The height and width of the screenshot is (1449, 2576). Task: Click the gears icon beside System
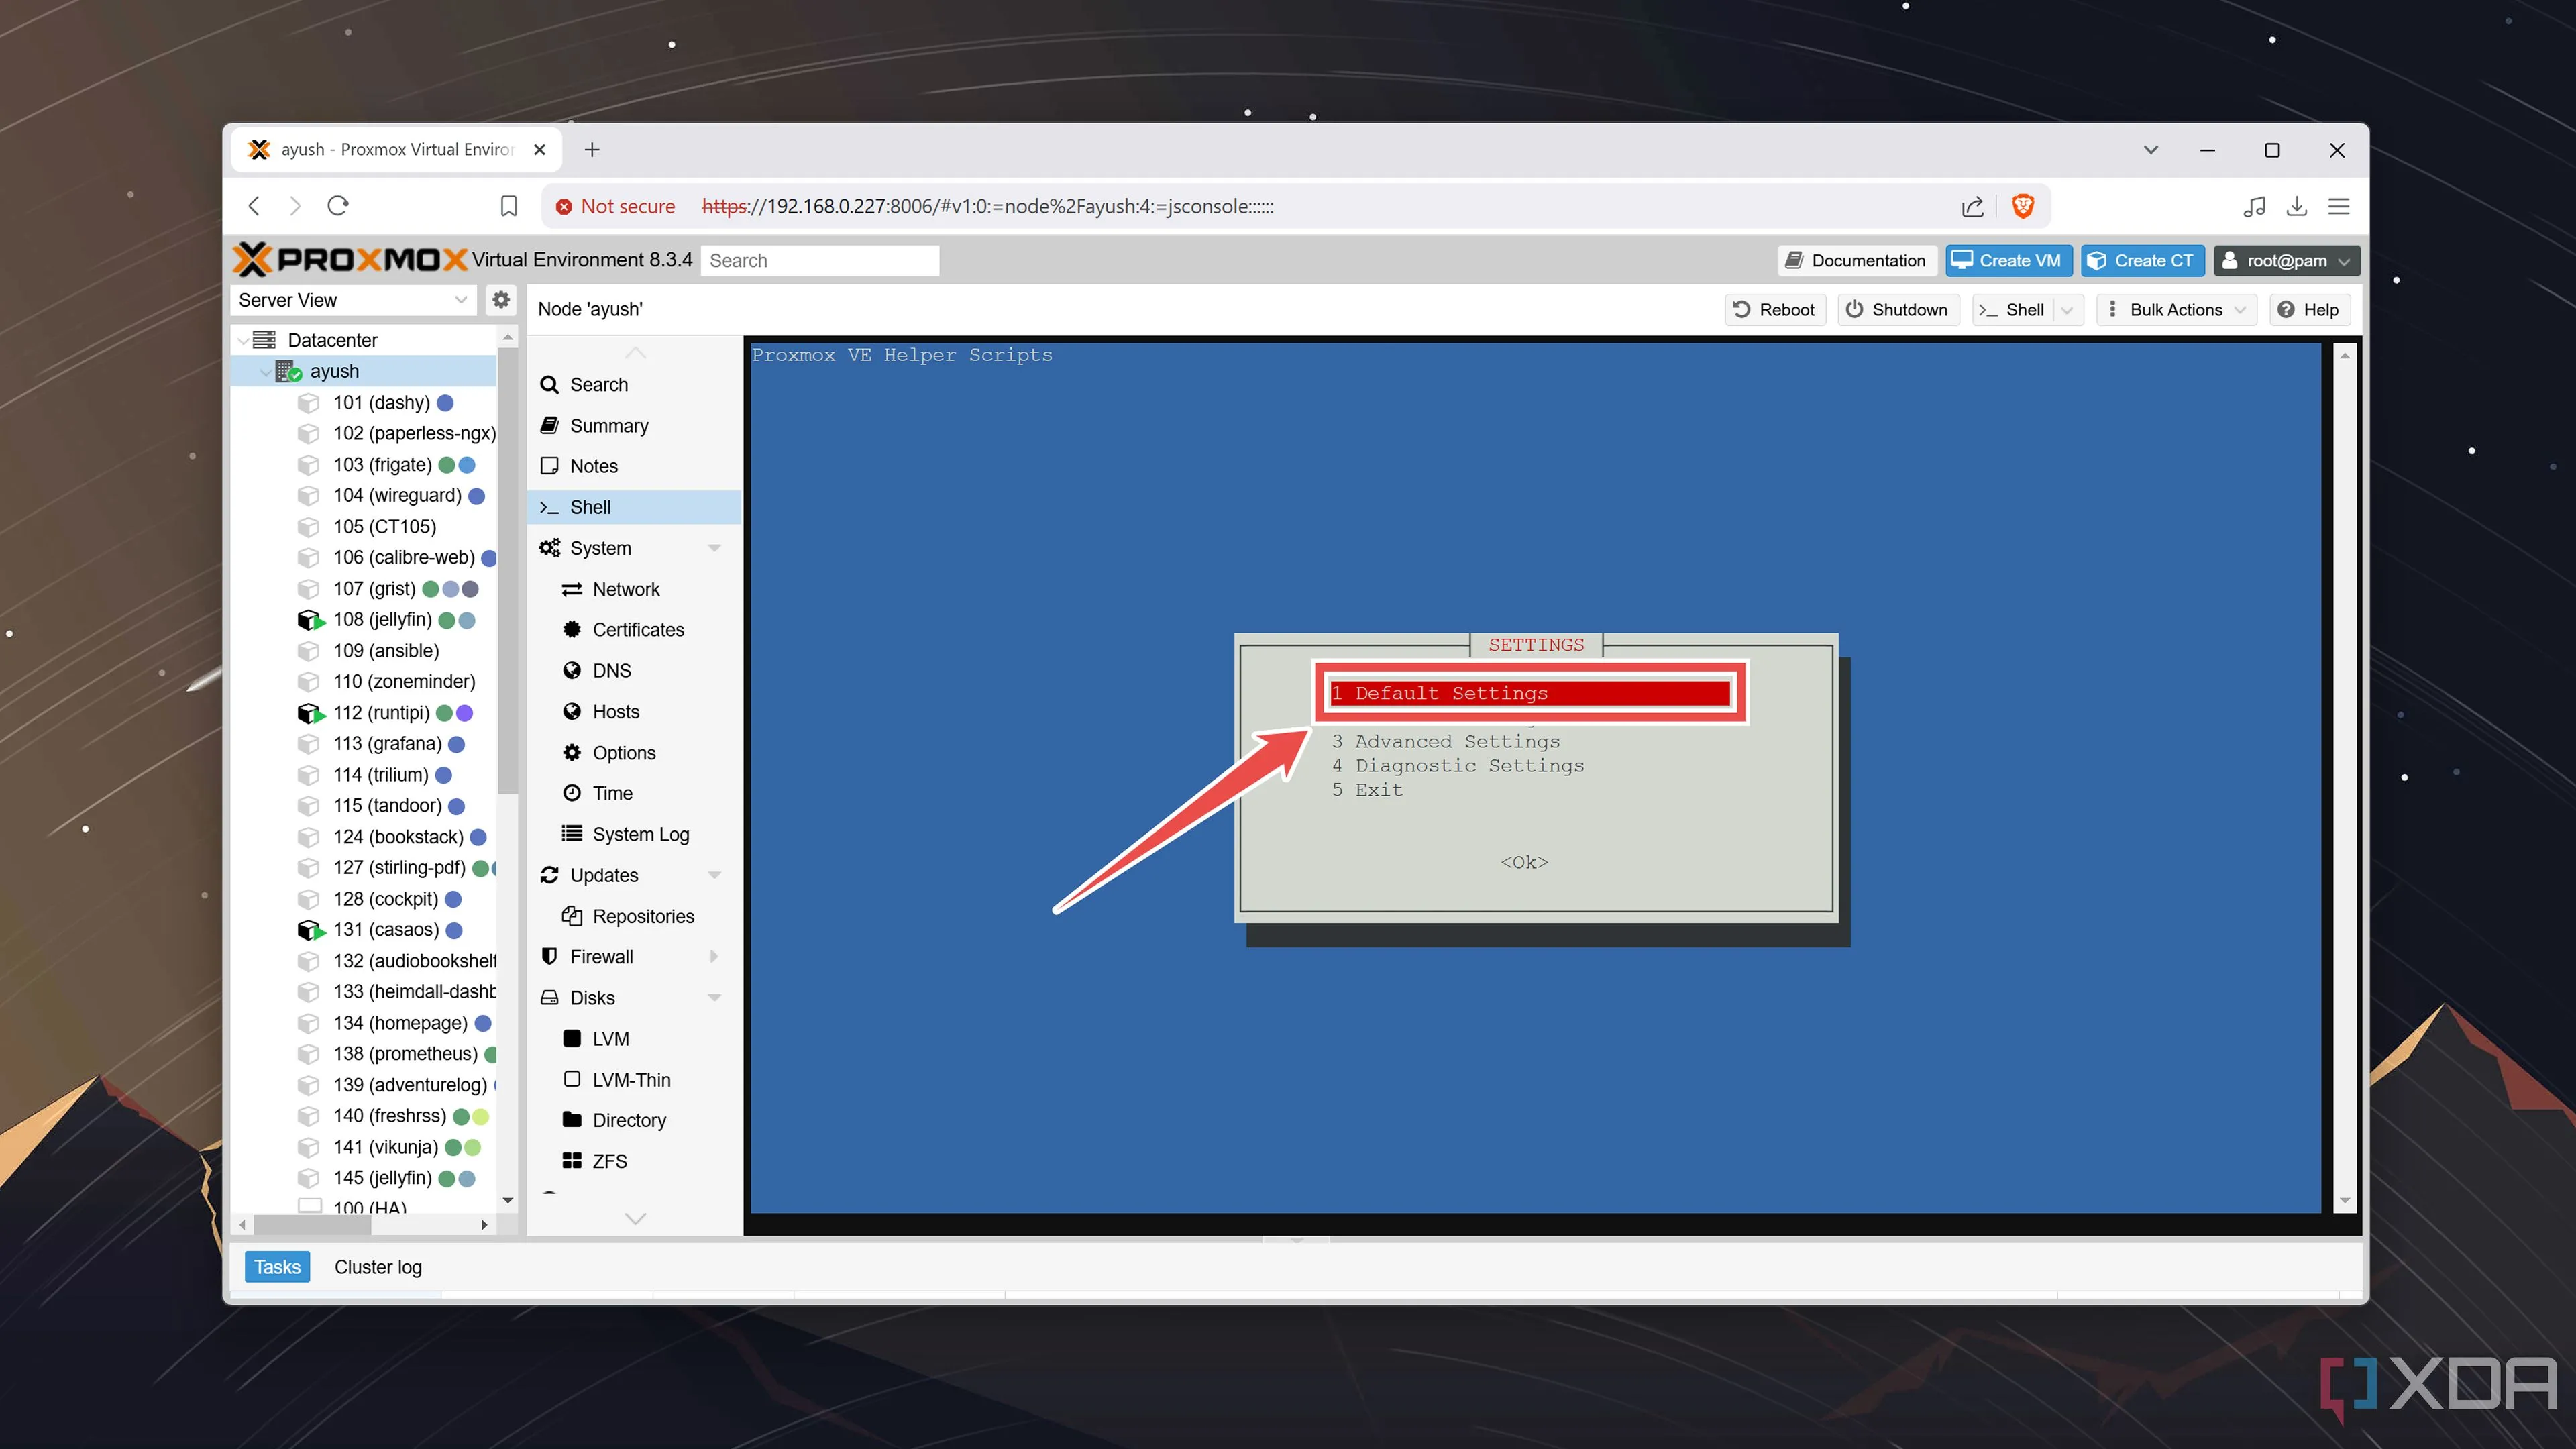point(549,548)
